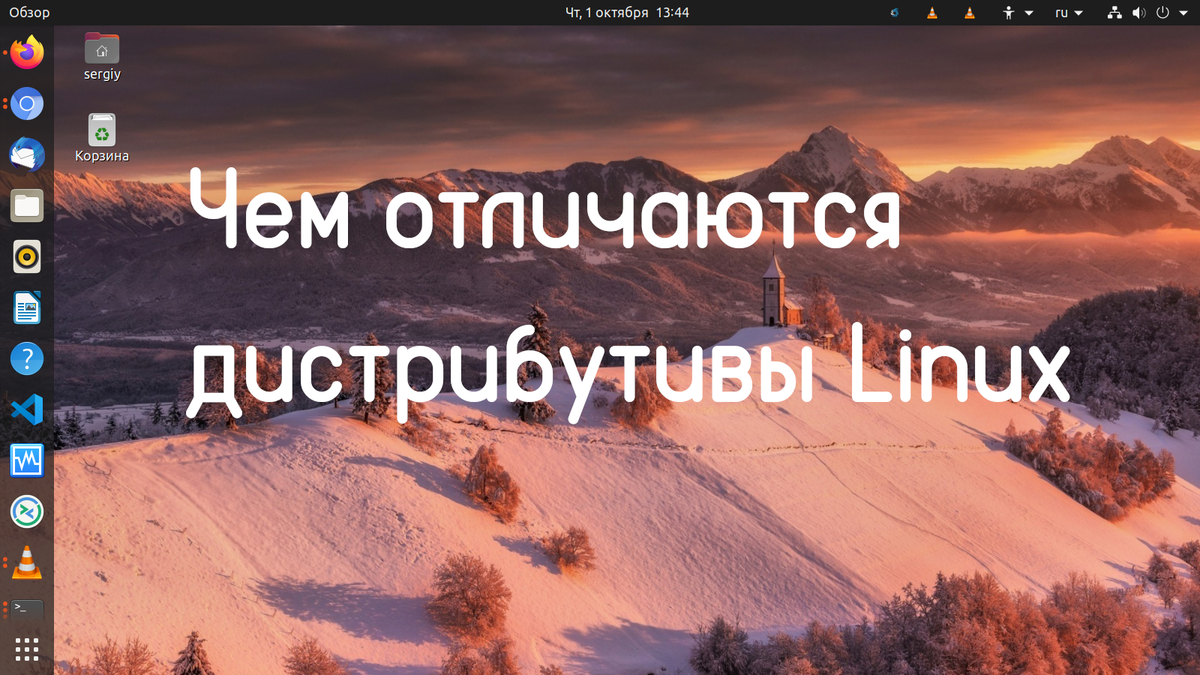Open VLC media player dock icon

tap(27, 563)
